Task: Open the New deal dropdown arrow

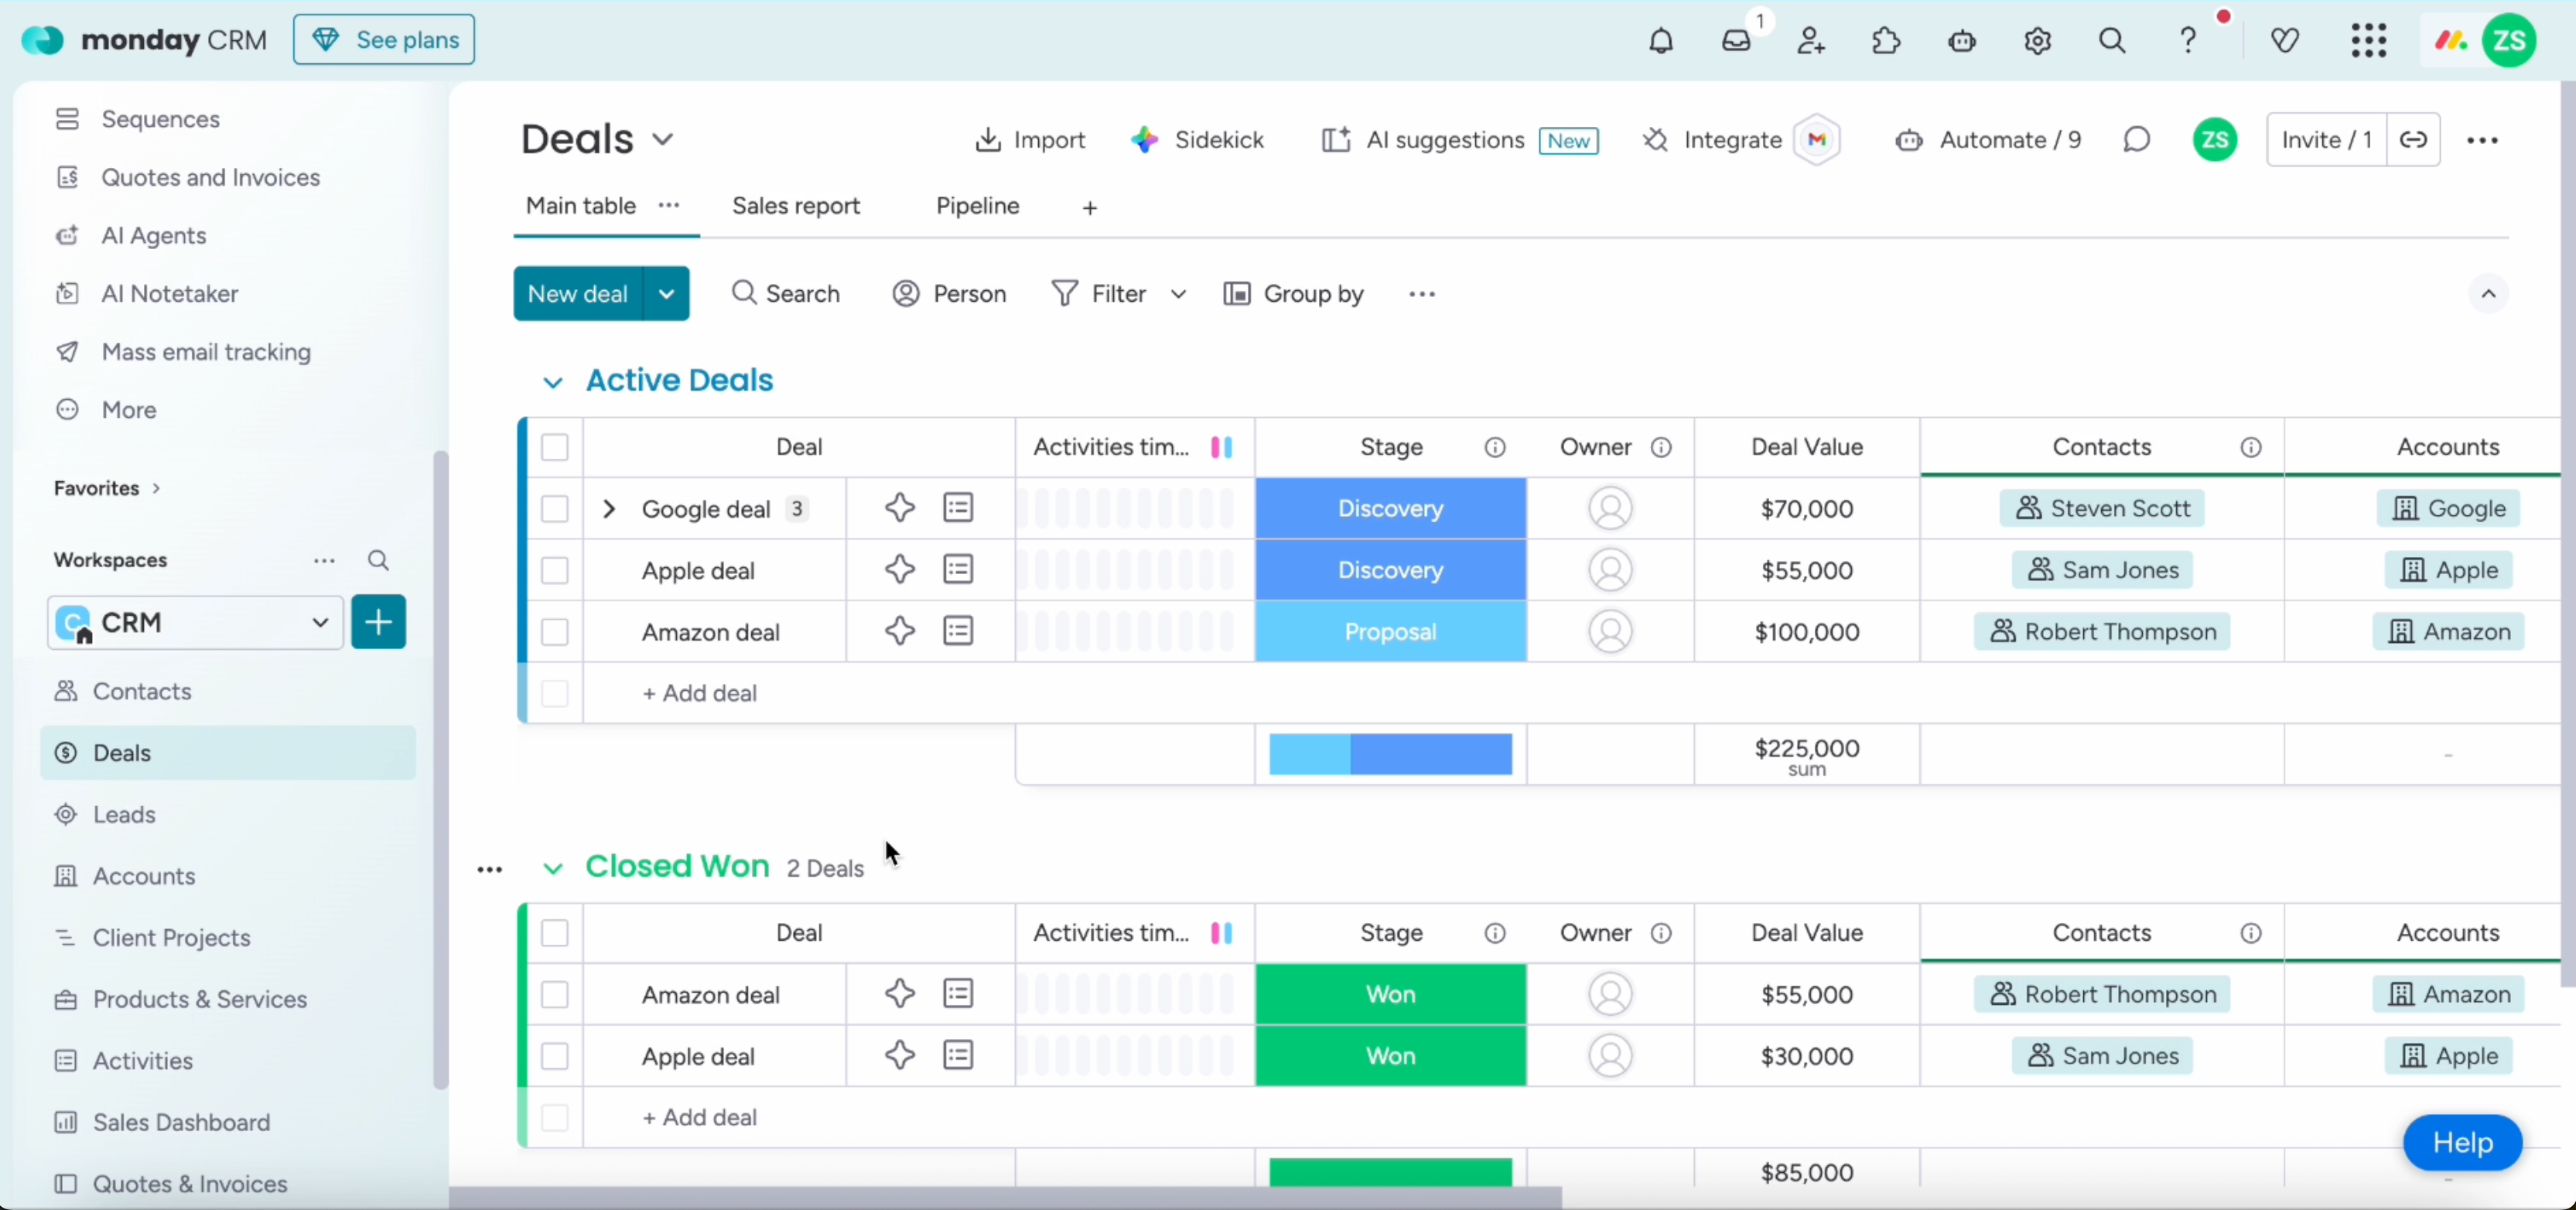Action: [x=666, y=293]
